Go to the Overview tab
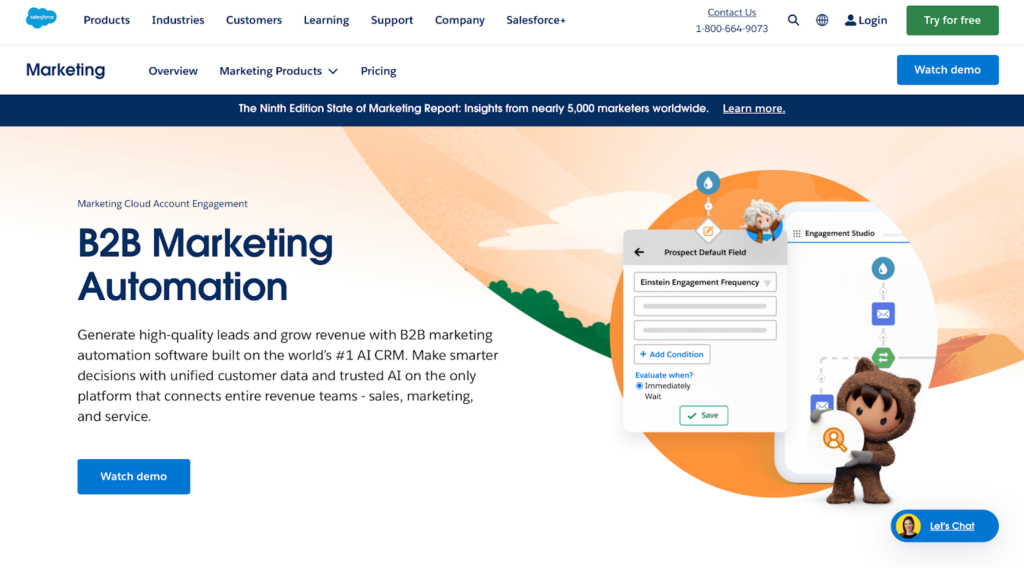 [173, 71]
